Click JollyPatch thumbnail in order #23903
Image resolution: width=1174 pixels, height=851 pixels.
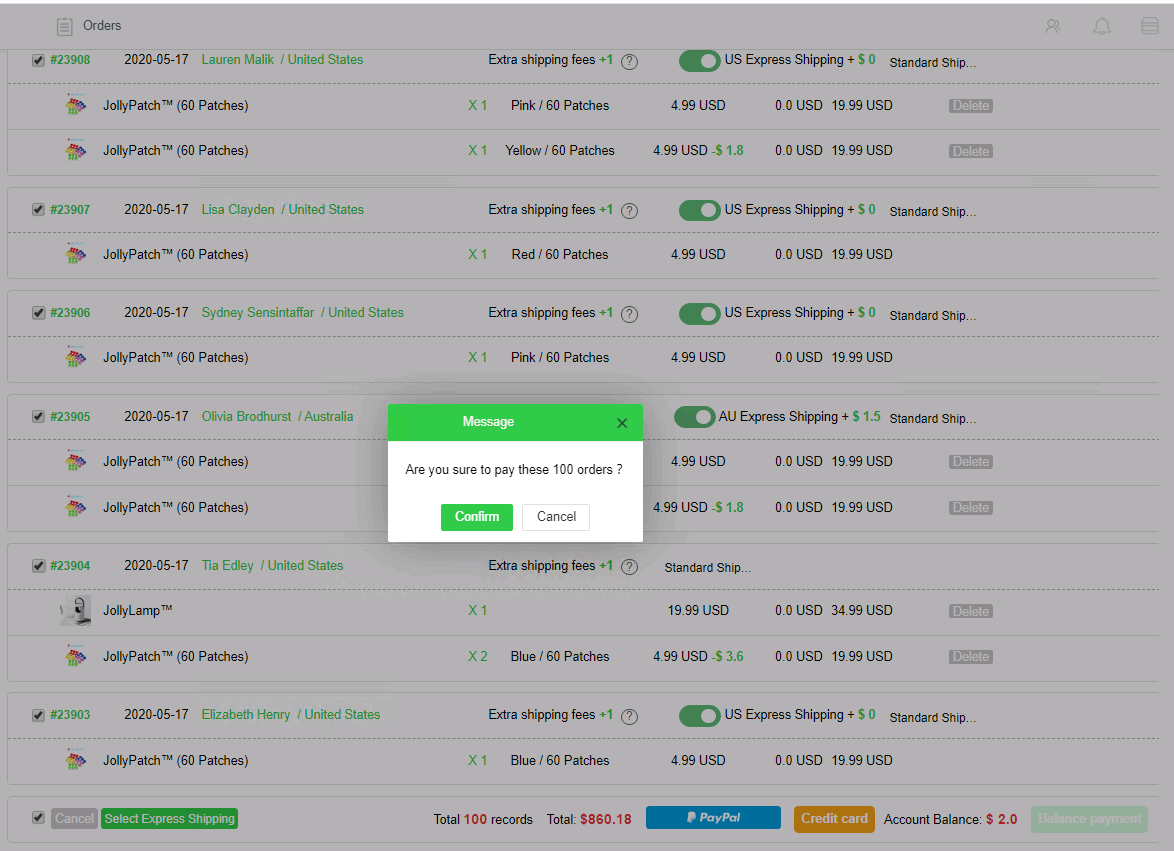coord(75,760)
